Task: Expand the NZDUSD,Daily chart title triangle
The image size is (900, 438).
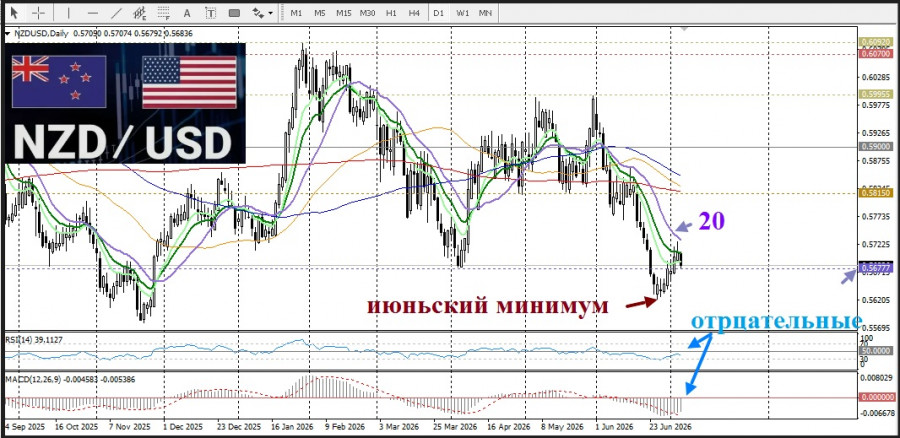Action: (7, 34)
